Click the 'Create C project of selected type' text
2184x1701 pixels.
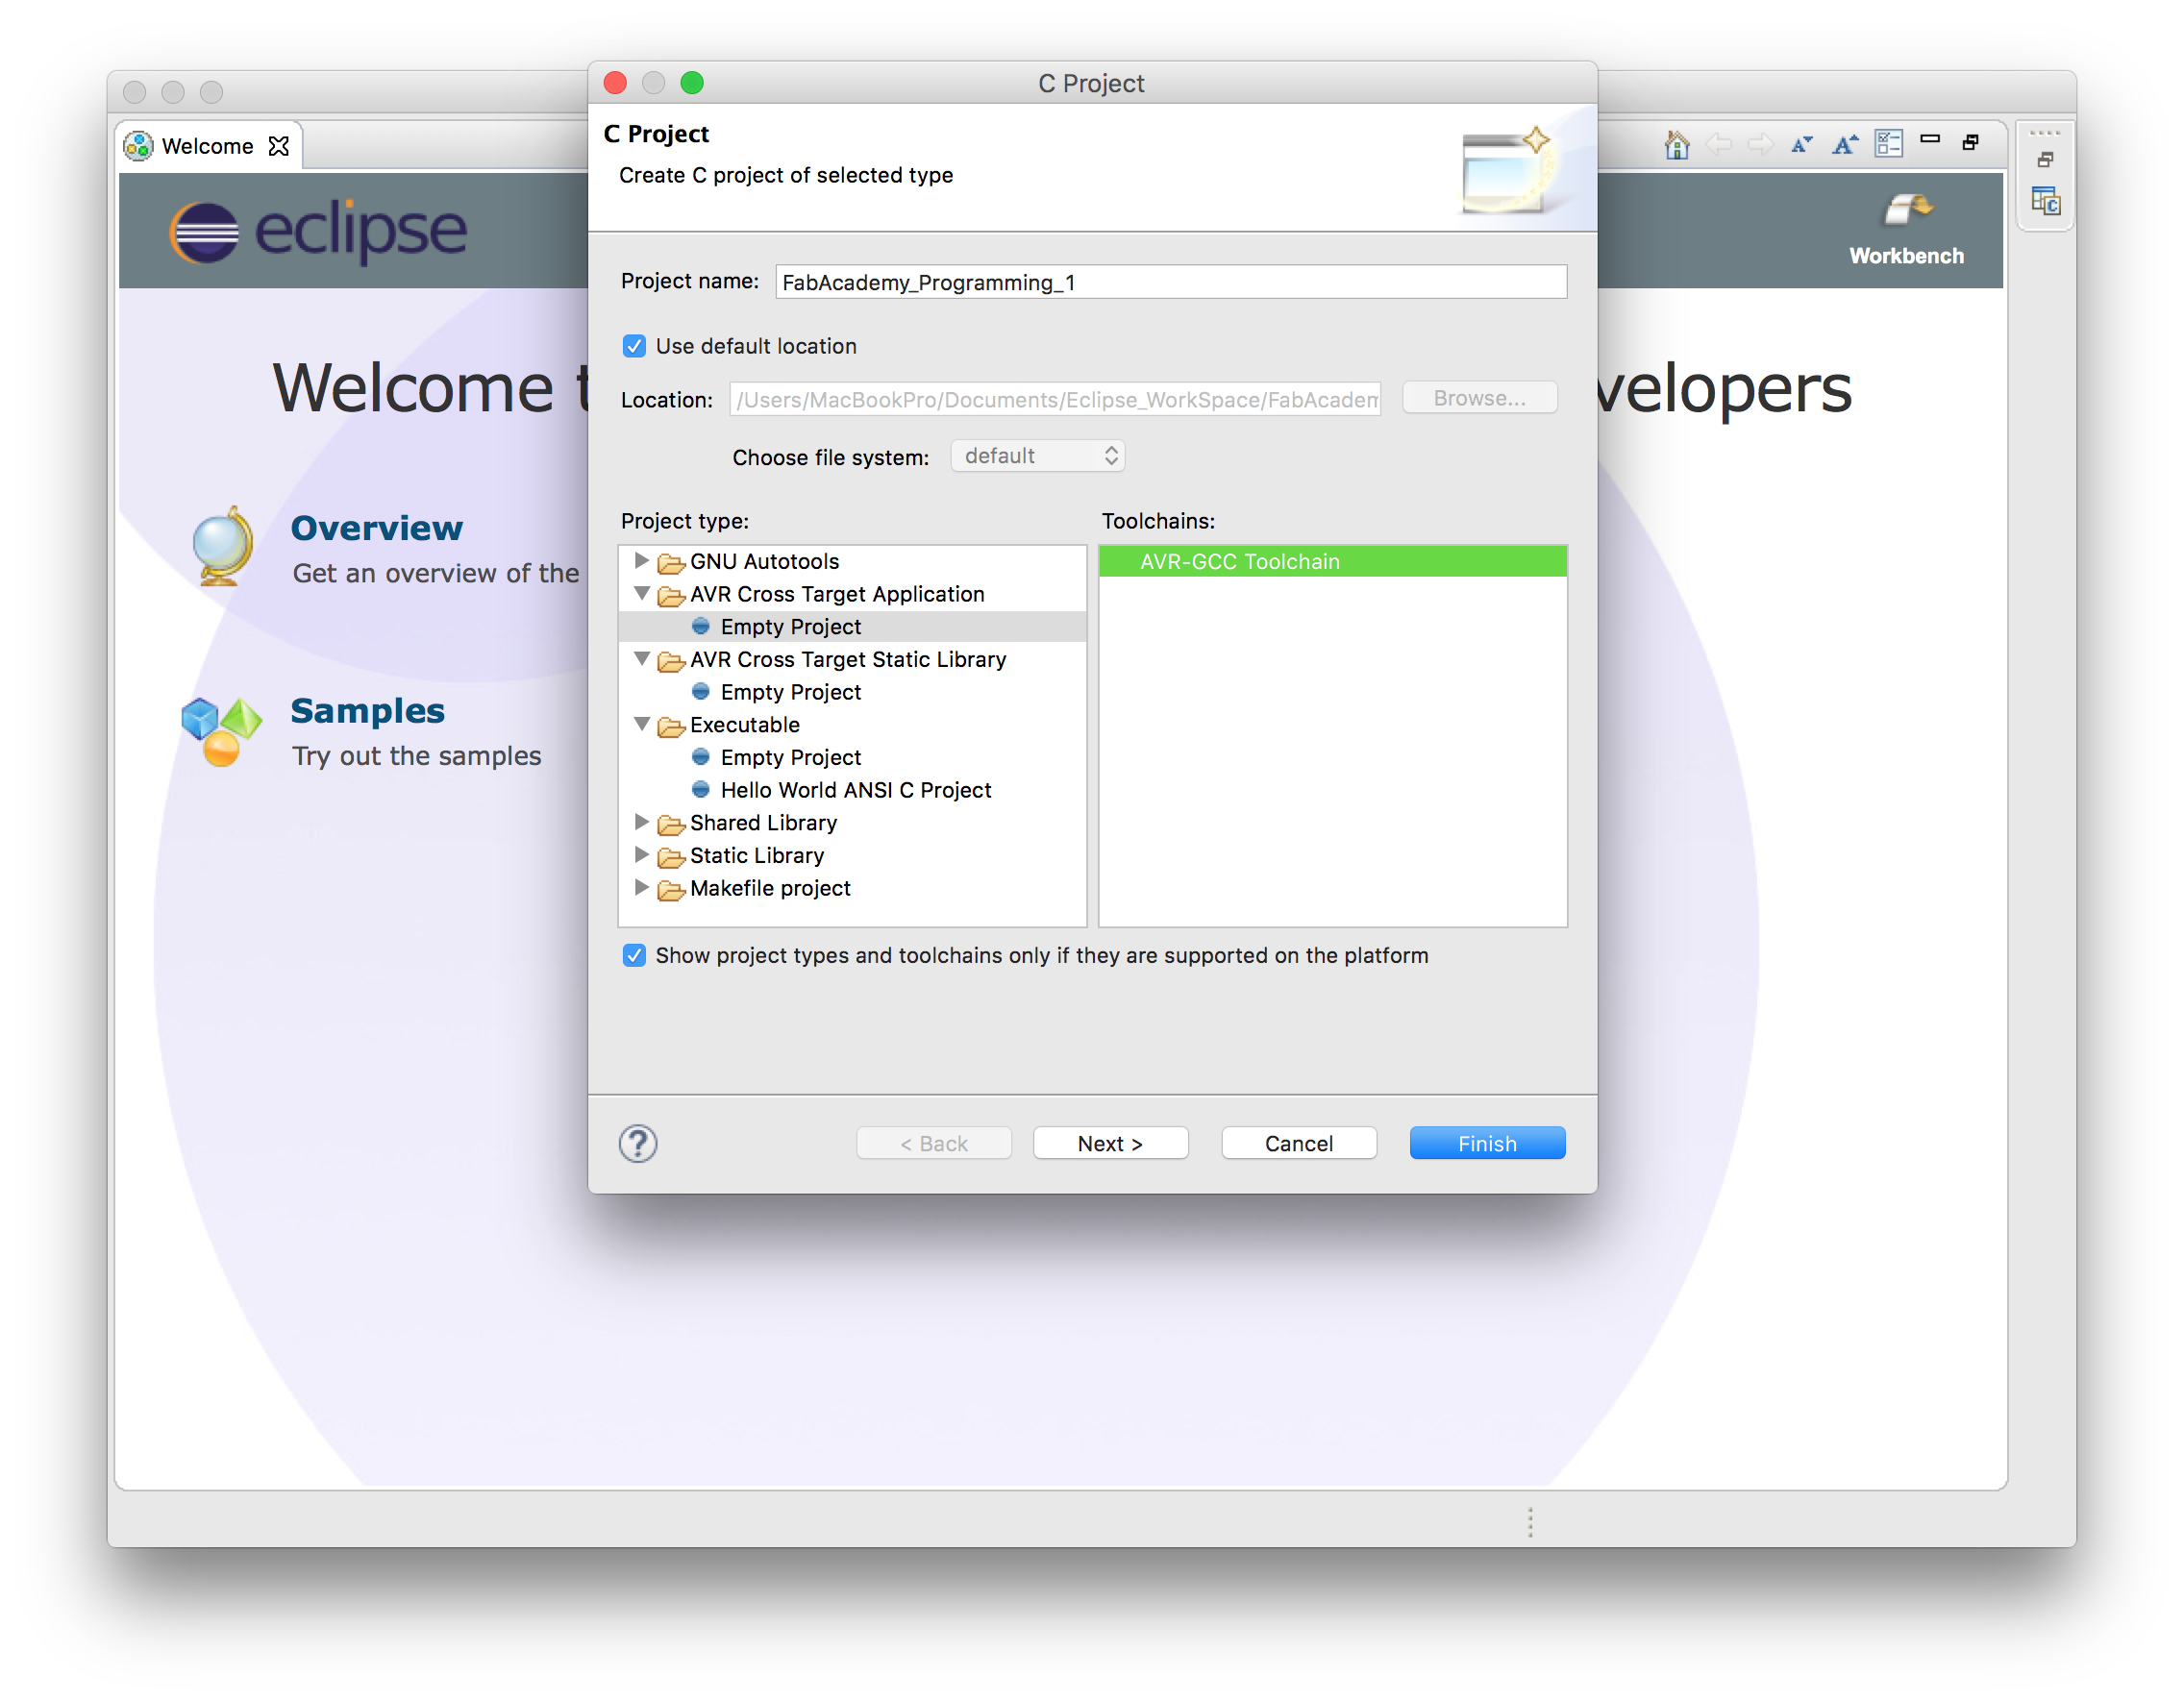[785, 175]
